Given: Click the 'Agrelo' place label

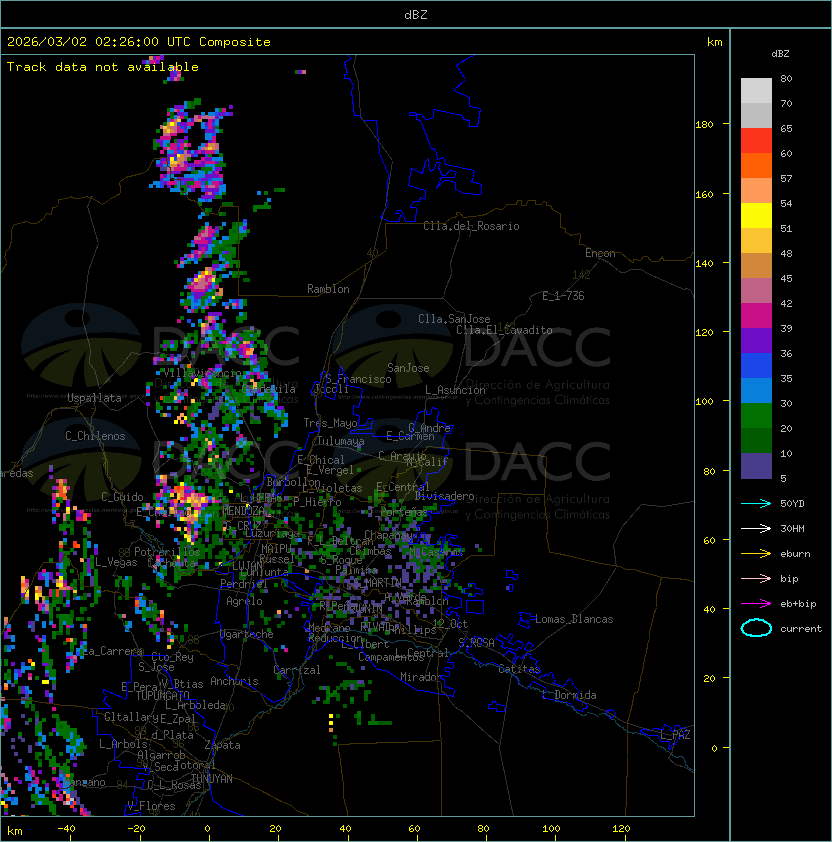Looking at the screenshot, I should coord(244,601).
